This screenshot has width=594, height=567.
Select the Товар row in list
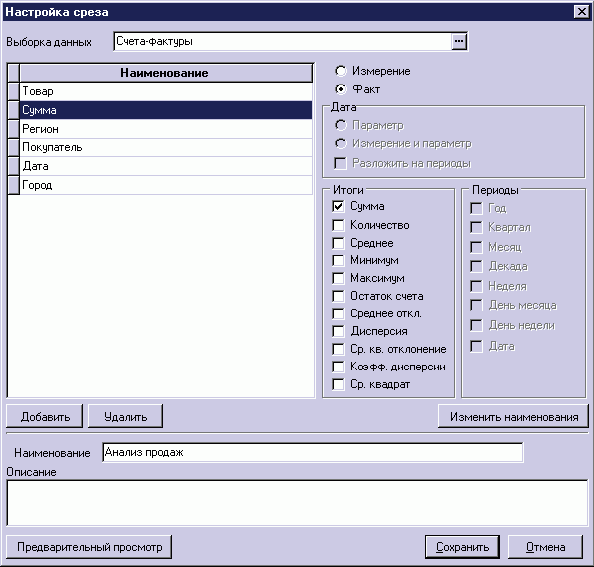(166, 91)
